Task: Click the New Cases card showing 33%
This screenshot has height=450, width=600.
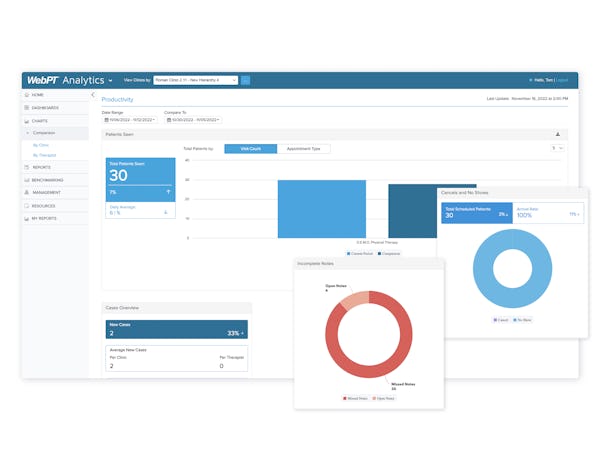Action: click(x=177, y=329)
